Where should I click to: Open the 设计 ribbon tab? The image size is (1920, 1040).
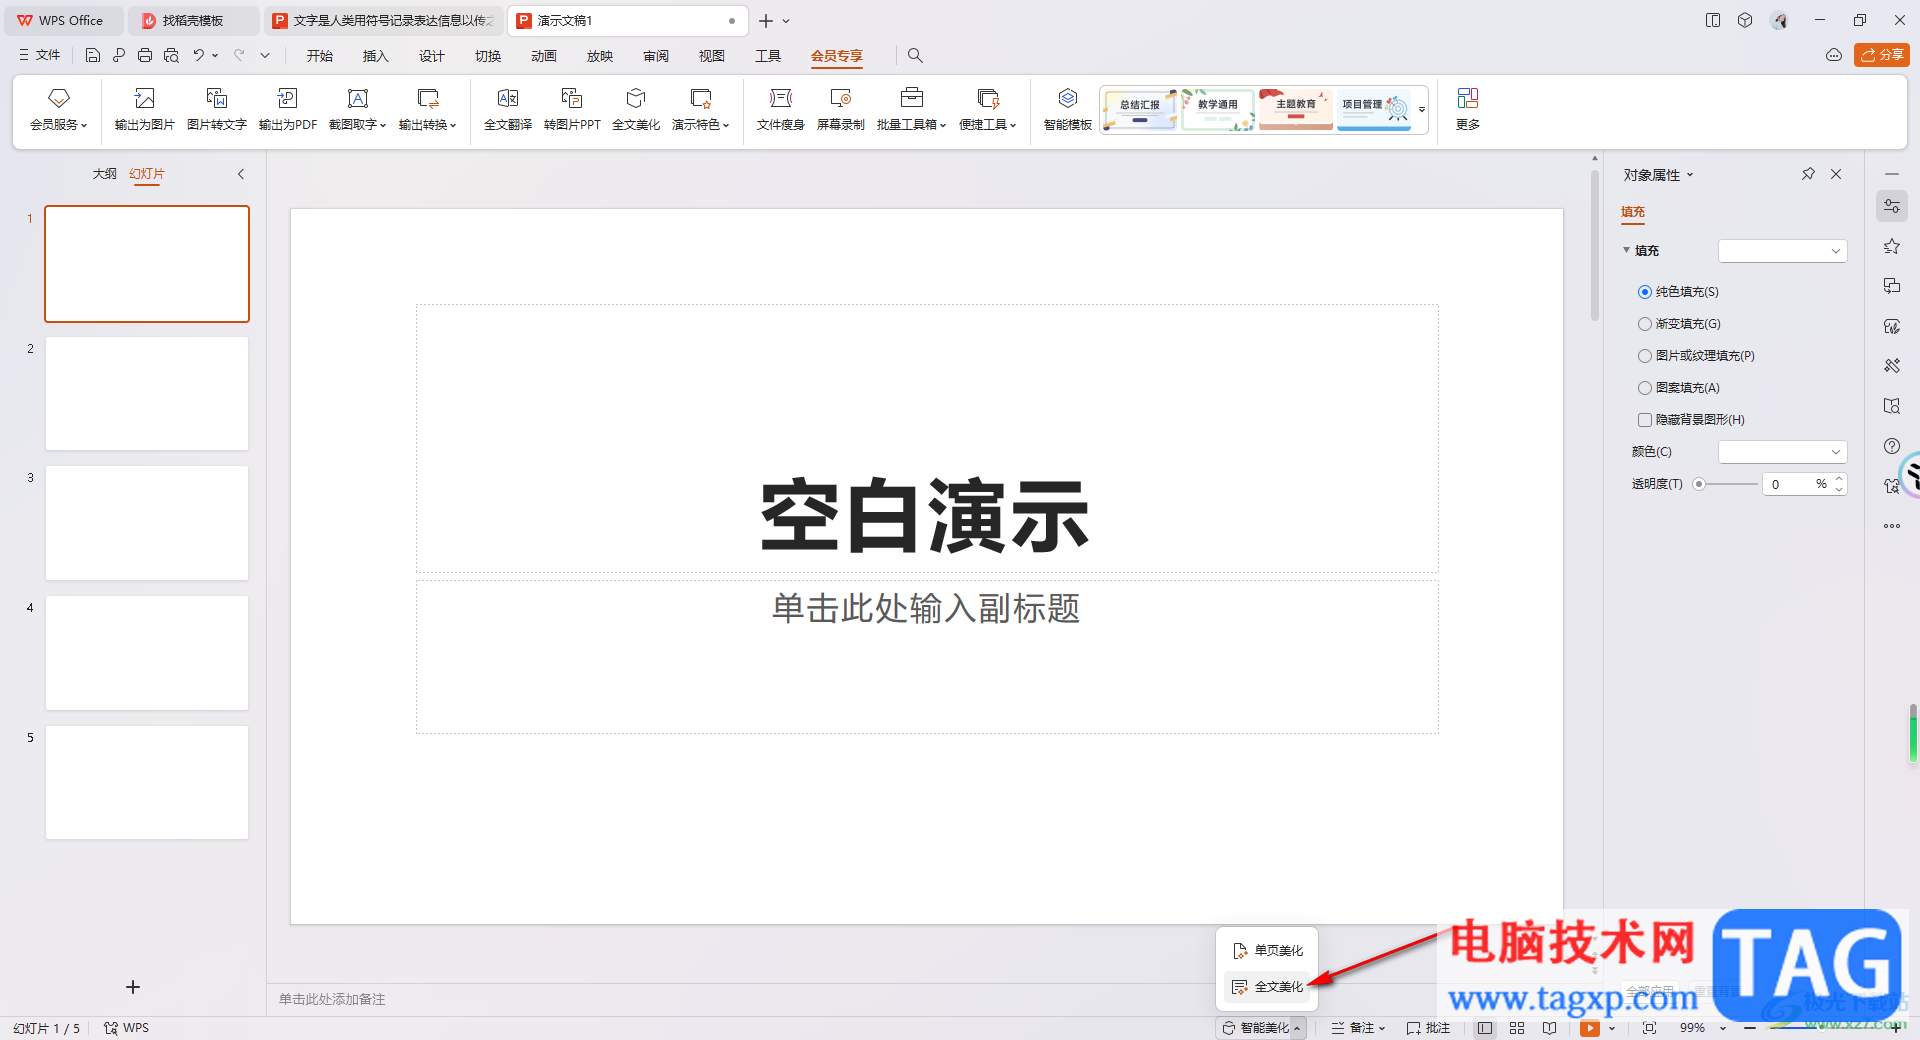tap(431, 56)
